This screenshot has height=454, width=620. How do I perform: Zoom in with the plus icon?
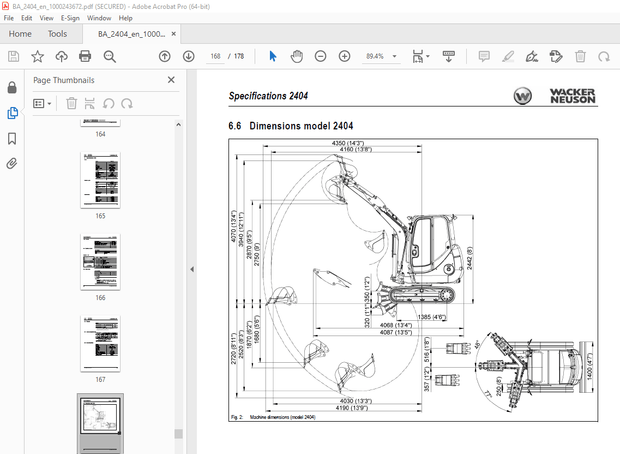coord(344,57)
